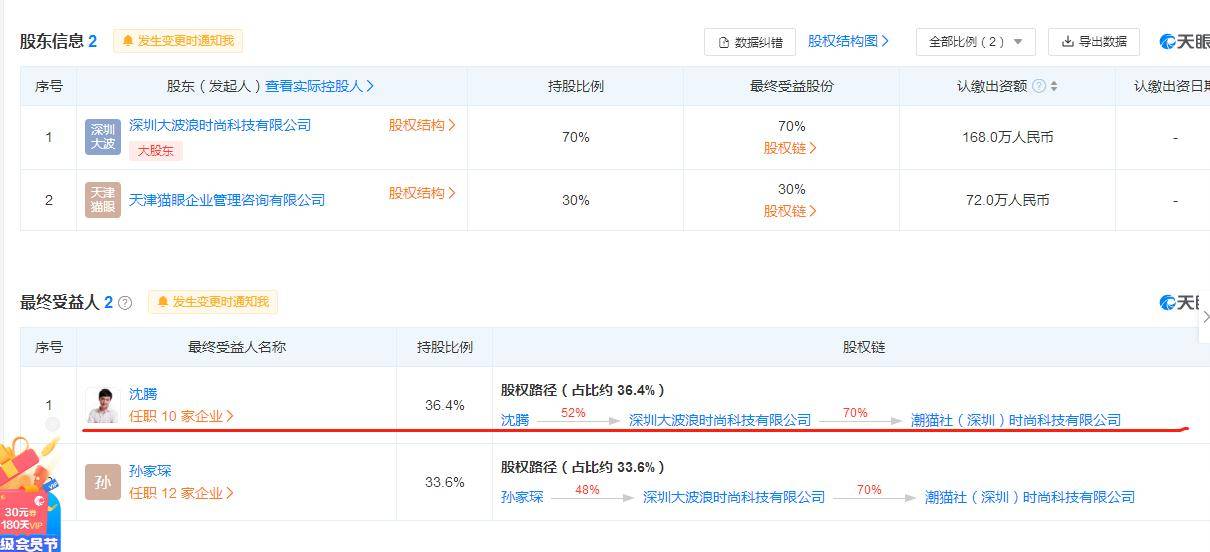Viewport: 1210px width, 552px height.
Task: Click 沈腾 in the 36.4% equity path
Action: tap(515, 420)
